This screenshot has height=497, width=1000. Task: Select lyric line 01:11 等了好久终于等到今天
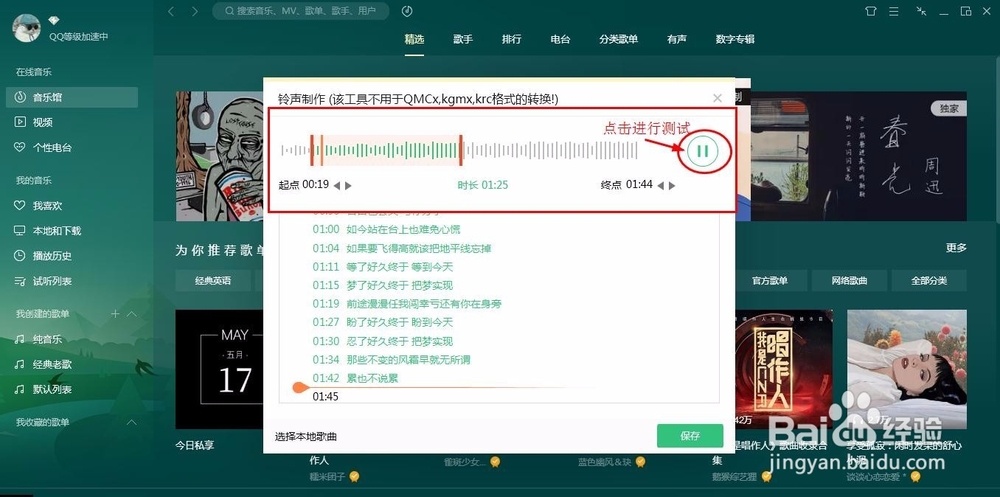pyautogui.click(x=383, y=267)
